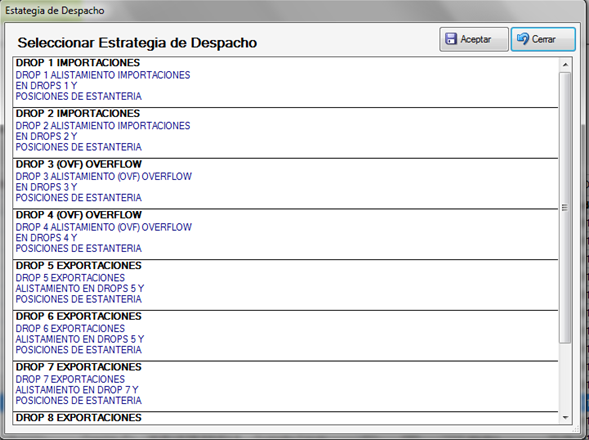Screen dimensions: 589x440
Task: Click the scrollbar up arrow
Action: pyautogui.click(x=565, y=65)
